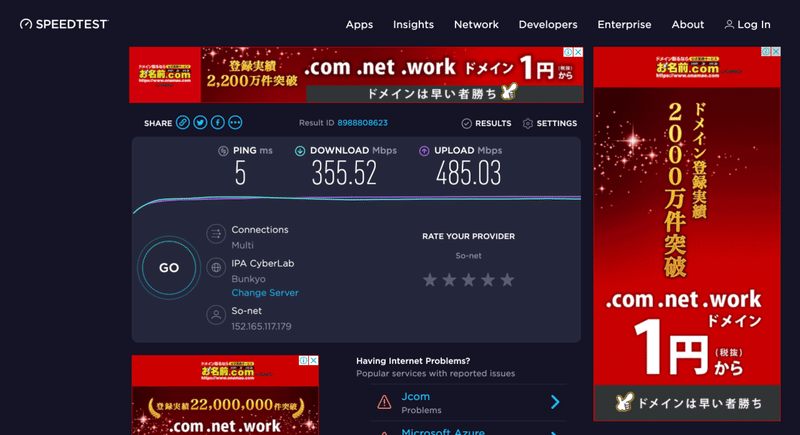The image size is (800, 435).
Task: Open the Enterprise menu
Action: [624, 24]
